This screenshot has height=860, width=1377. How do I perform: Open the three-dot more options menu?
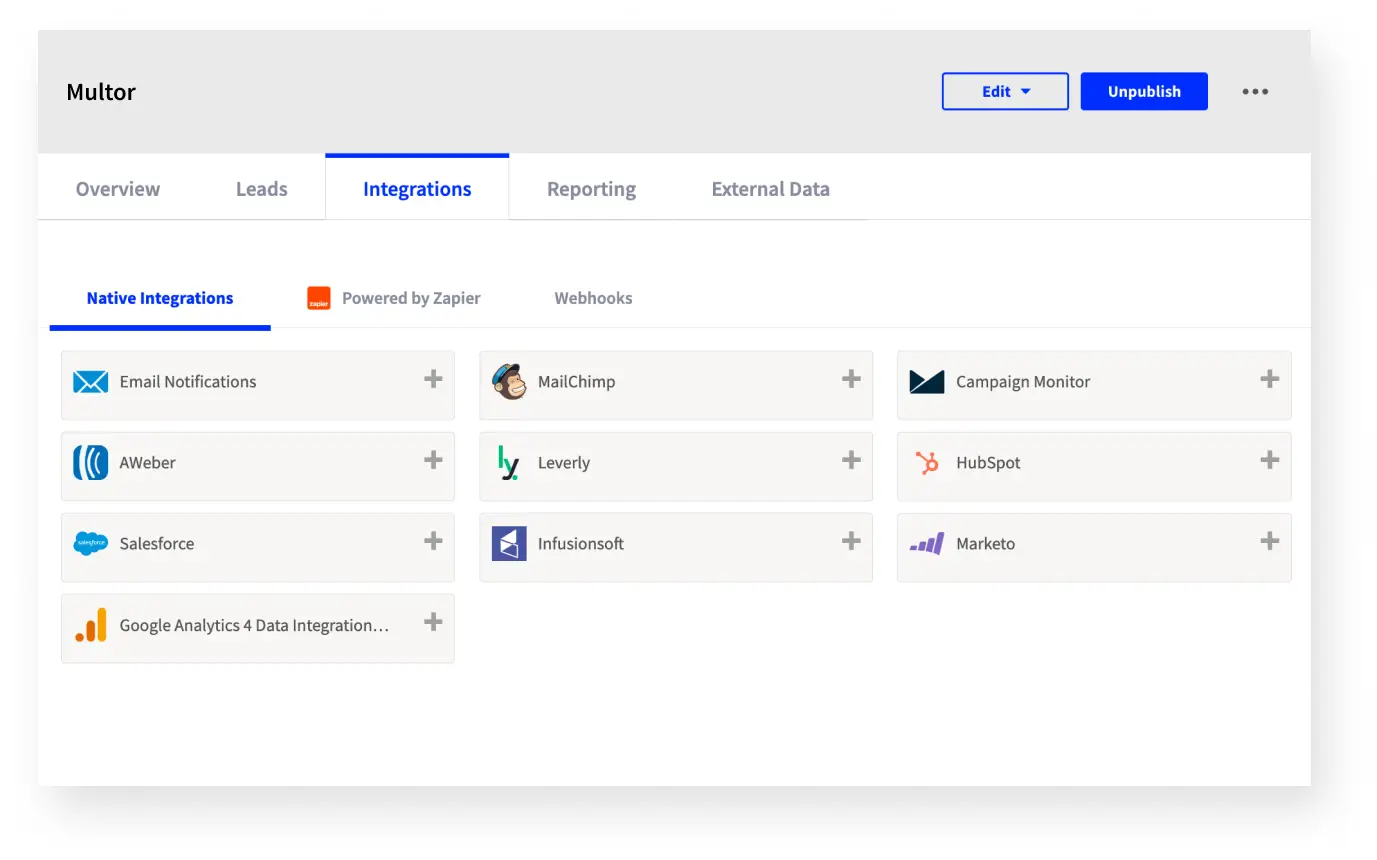(1255, 91)
